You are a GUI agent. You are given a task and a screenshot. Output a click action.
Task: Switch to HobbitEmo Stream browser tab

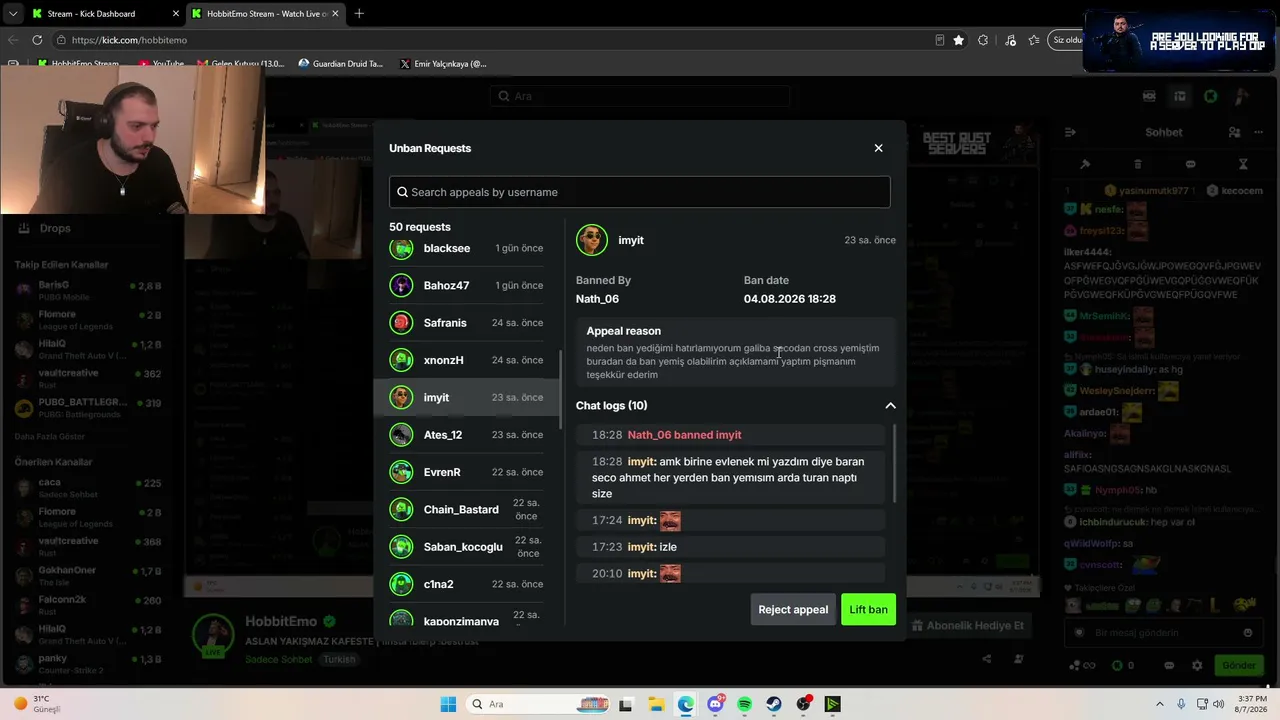coord(265,14)
